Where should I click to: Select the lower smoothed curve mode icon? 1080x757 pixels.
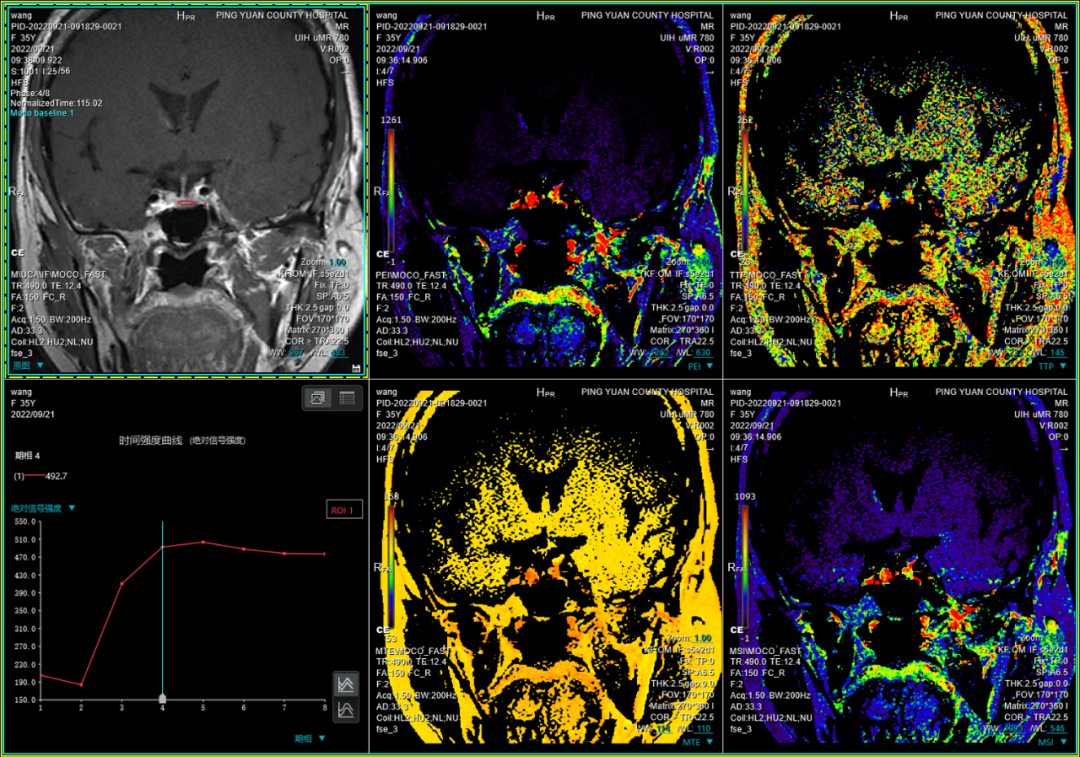pos(346,709)
